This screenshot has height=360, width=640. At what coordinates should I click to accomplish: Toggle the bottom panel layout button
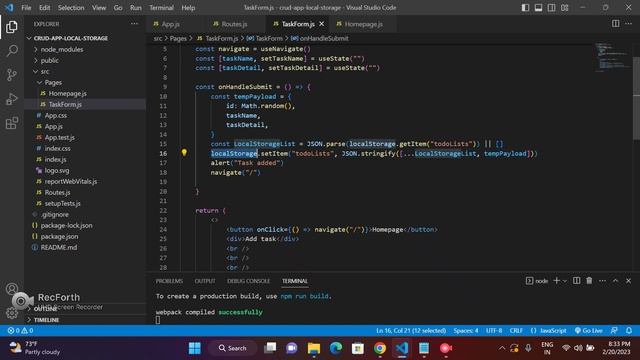538,8
